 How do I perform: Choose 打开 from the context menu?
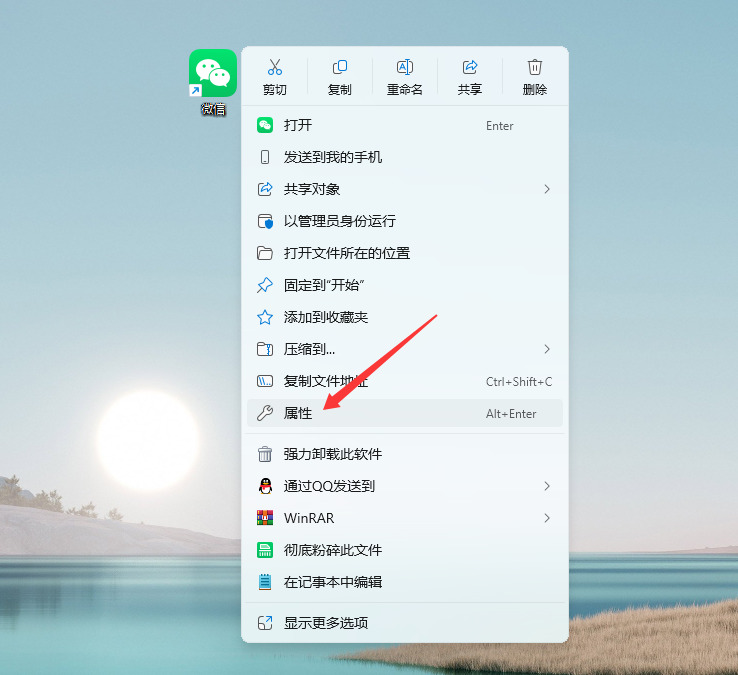click(405, 125)
